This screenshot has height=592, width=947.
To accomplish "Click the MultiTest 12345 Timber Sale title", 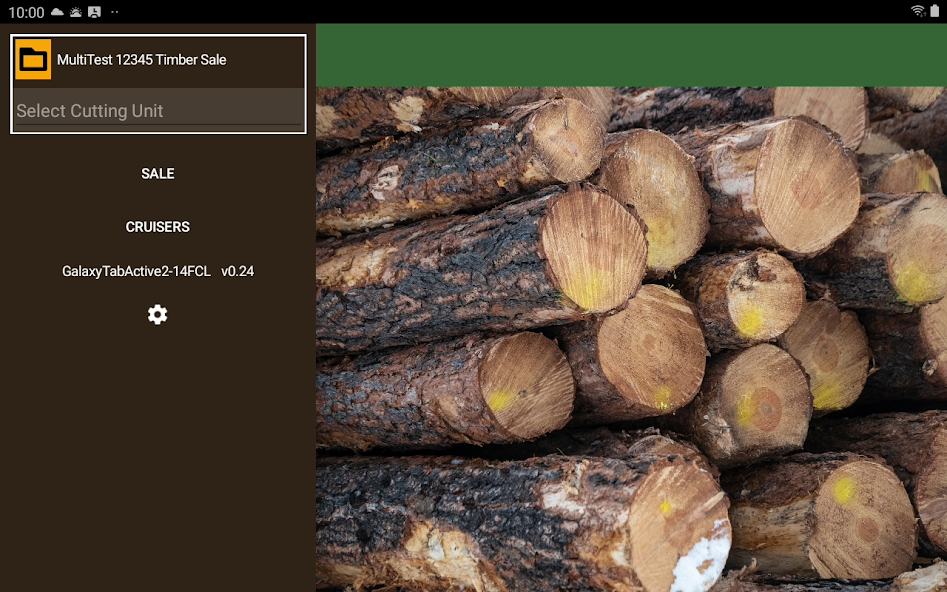I will click(141, 60).
